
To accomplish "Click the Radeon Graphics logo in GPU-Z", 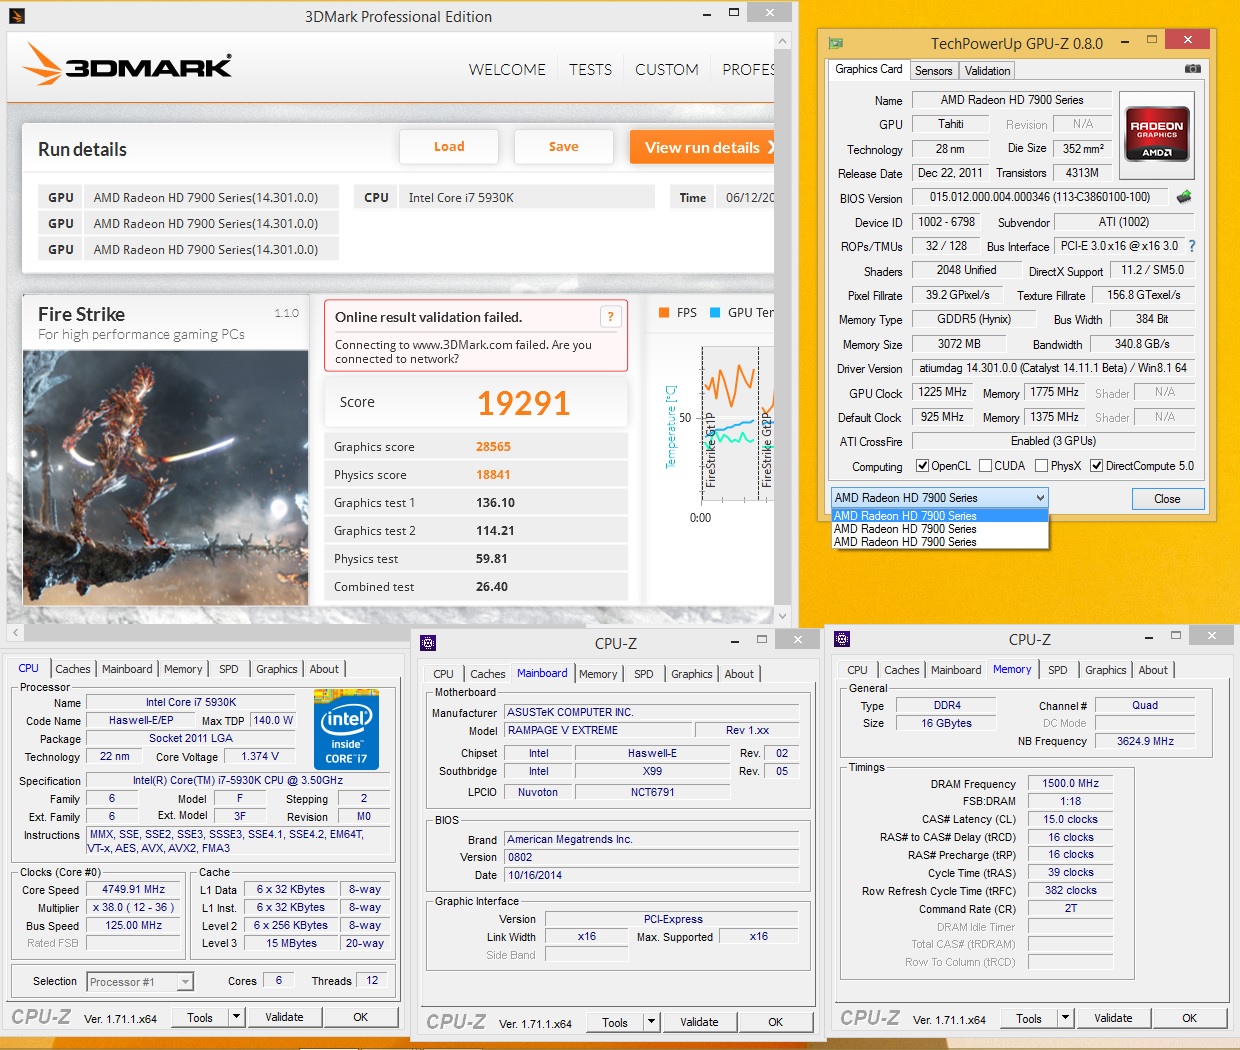I will (x=1157, y=134).
